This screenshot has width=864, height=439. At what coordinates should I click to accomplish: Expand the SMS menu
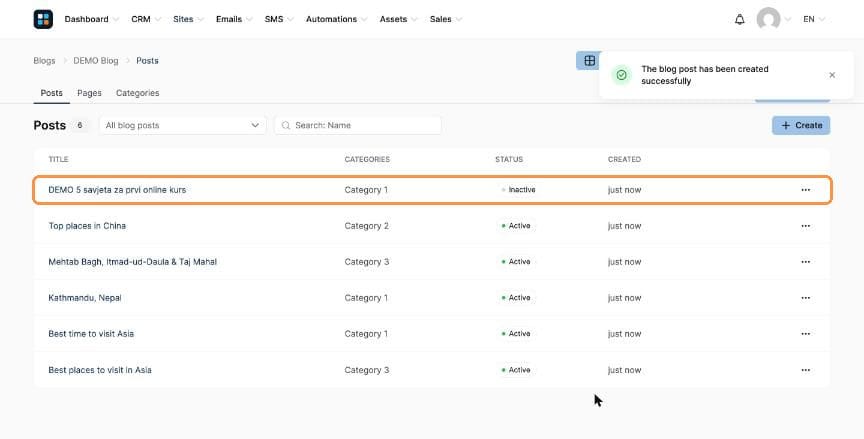(278, 19)
